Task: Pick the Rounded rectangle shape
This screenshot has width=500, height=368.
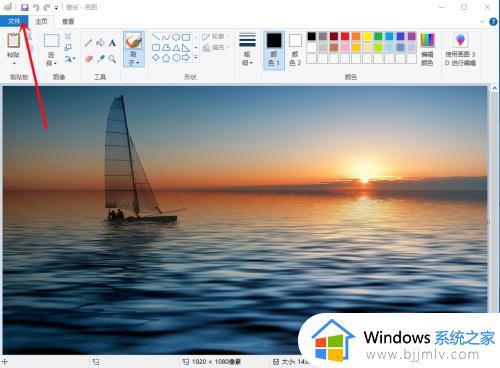Action: click(156, 47)
